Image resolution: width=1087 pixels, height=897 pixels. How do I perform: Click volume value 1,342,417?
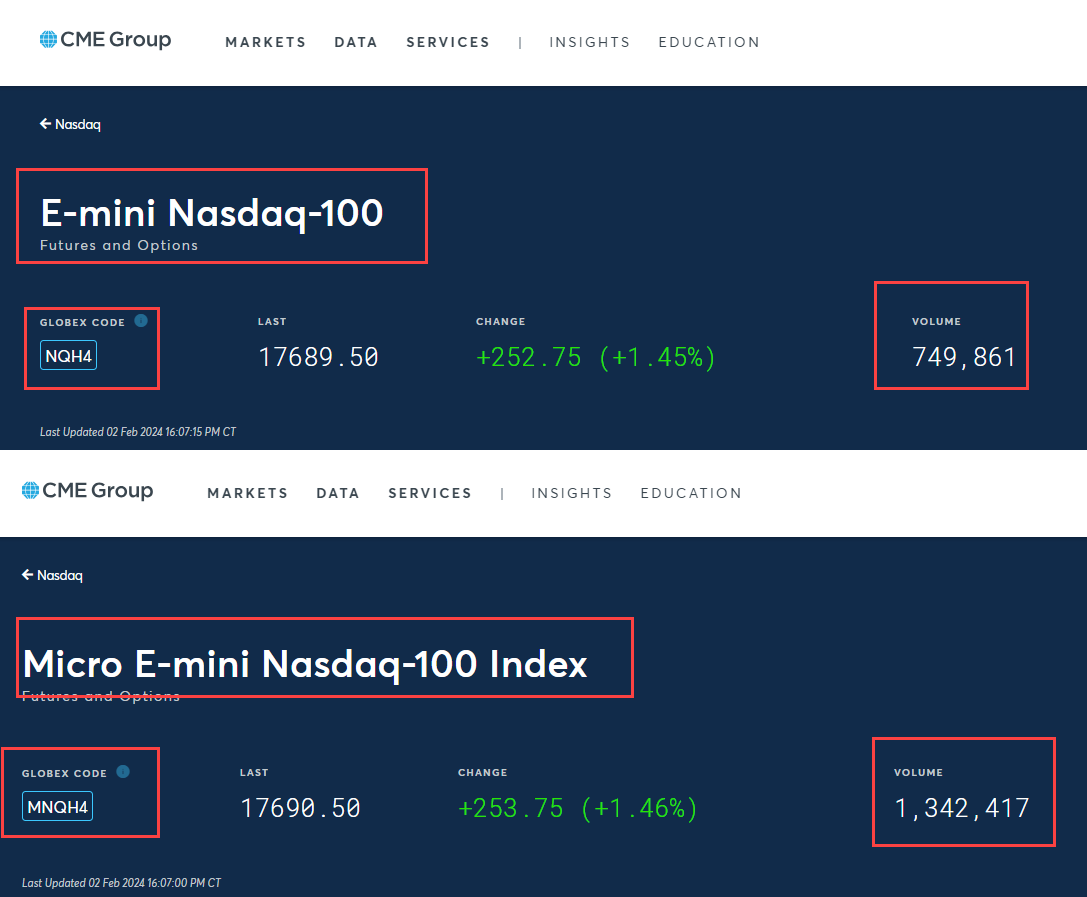point(962,808)
